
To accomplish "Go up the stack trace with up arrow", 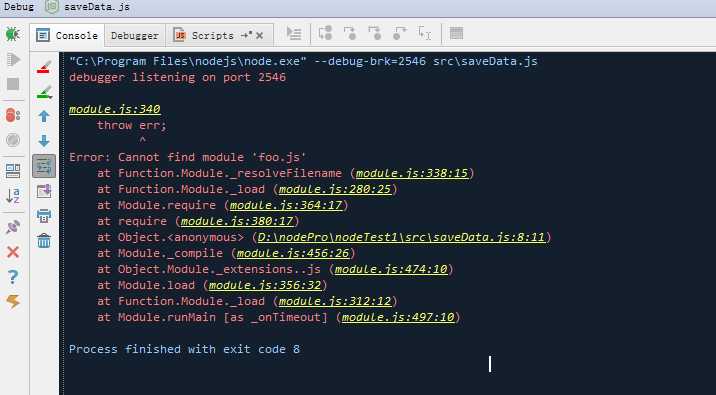I will pyautogui.click(x=44, y=116).
